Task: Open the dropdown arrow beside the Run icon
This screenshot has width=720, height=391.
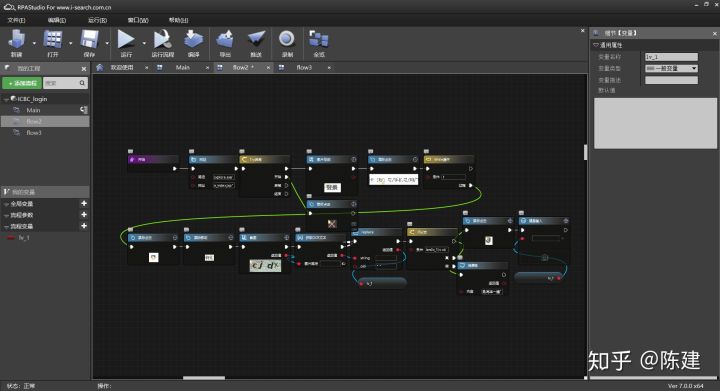Action: (144, 43)
